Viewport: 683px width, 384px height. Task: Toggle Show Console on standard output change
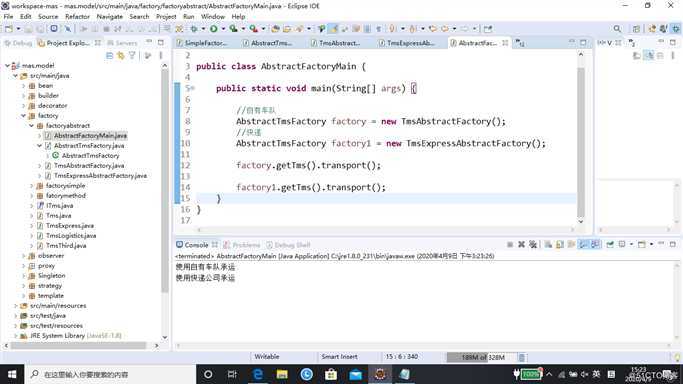(x=583, y=245)
